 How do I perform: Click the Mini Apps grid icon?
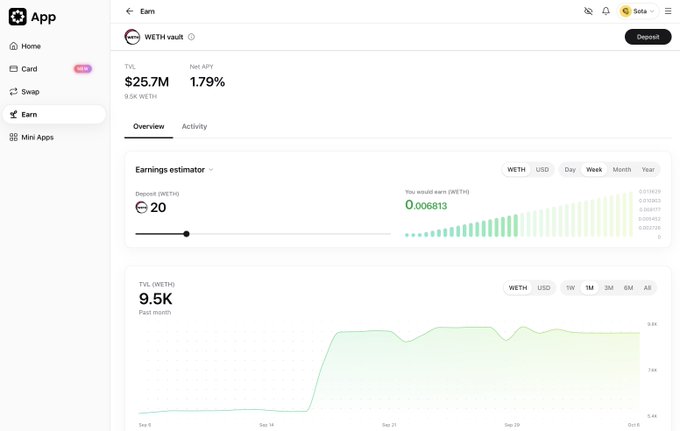tap(13, 137)
